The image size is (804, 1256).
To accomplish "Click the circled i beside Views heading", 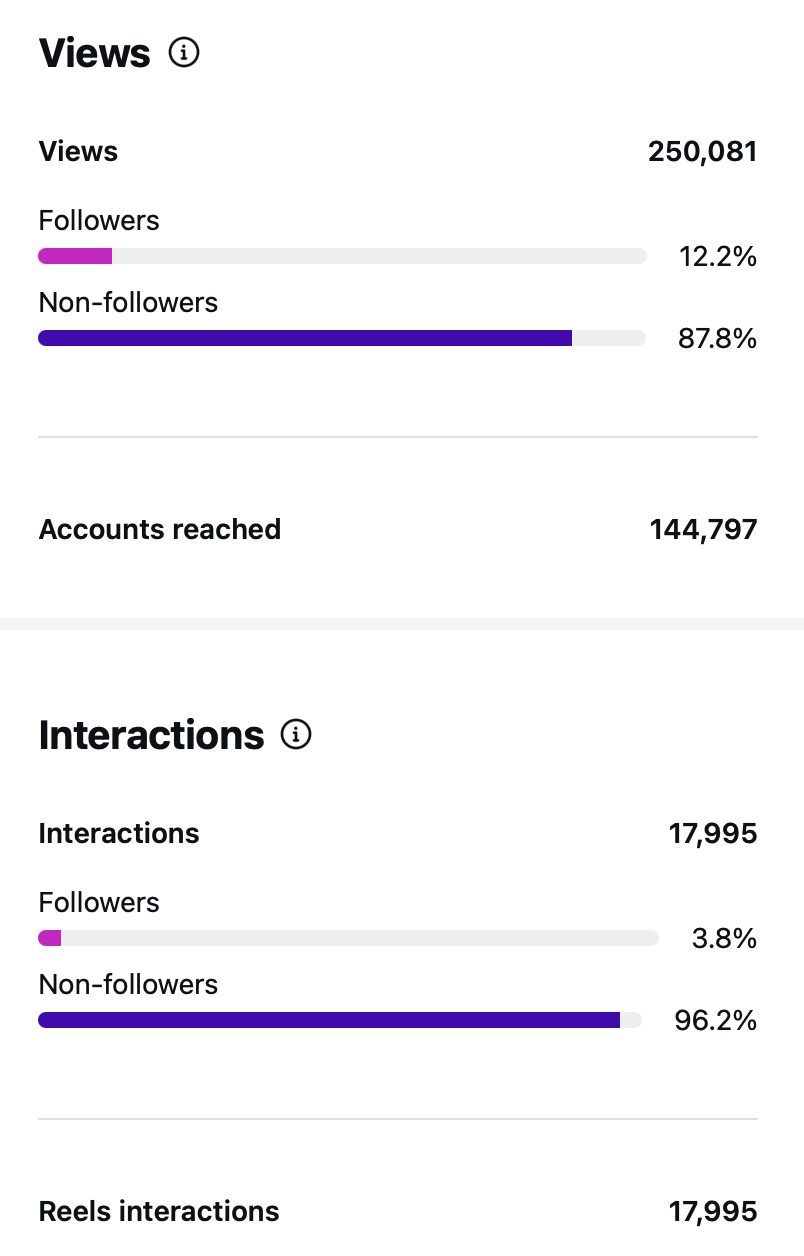I will pos(183,53).
